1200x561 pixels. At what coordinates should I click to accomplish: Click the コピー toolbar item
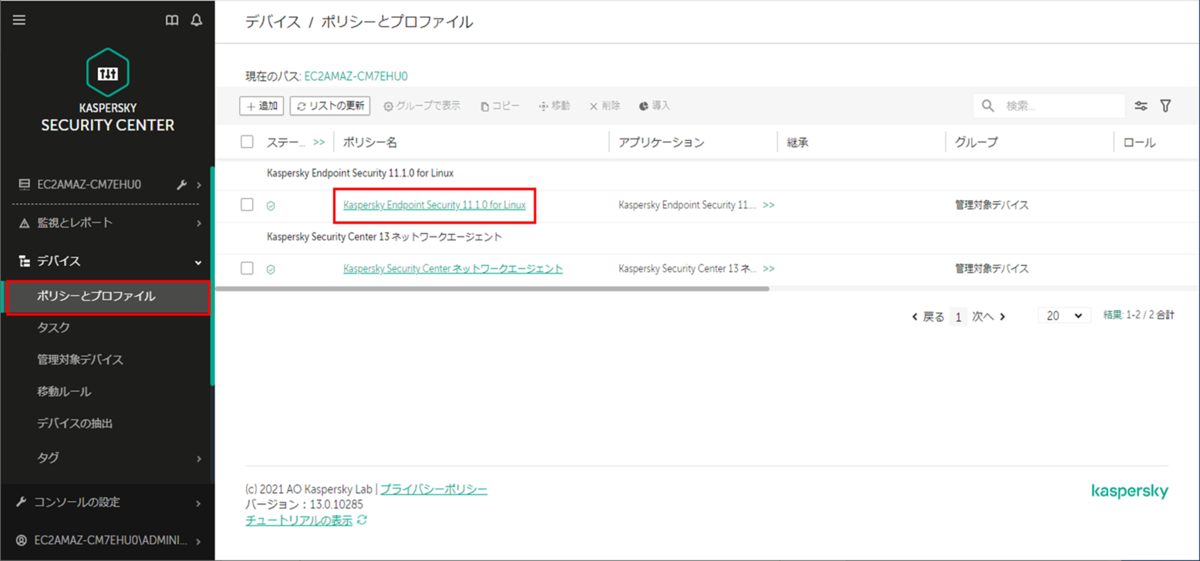pos(500,106)
